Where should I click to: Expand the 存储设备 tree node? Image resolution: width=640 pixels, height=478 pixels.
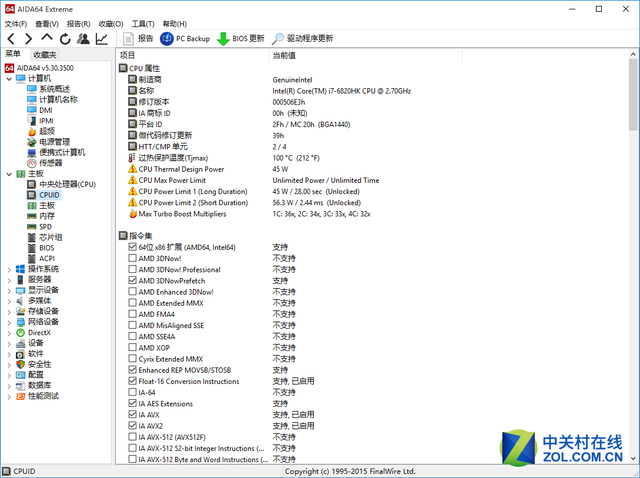coord(9,312)
